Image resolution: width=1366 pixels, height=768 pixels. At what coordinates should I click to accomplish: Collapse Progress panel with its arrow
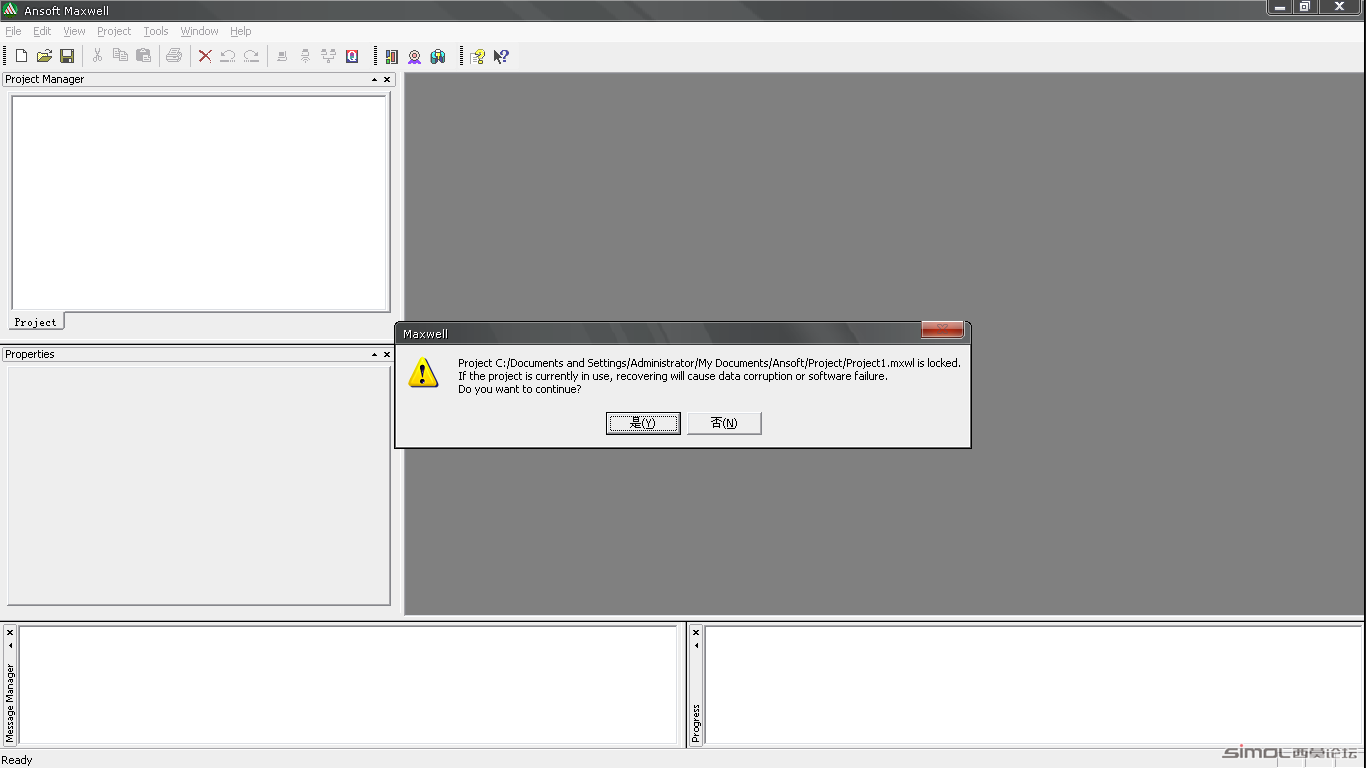pyautogui.click(x=696, y=645)
